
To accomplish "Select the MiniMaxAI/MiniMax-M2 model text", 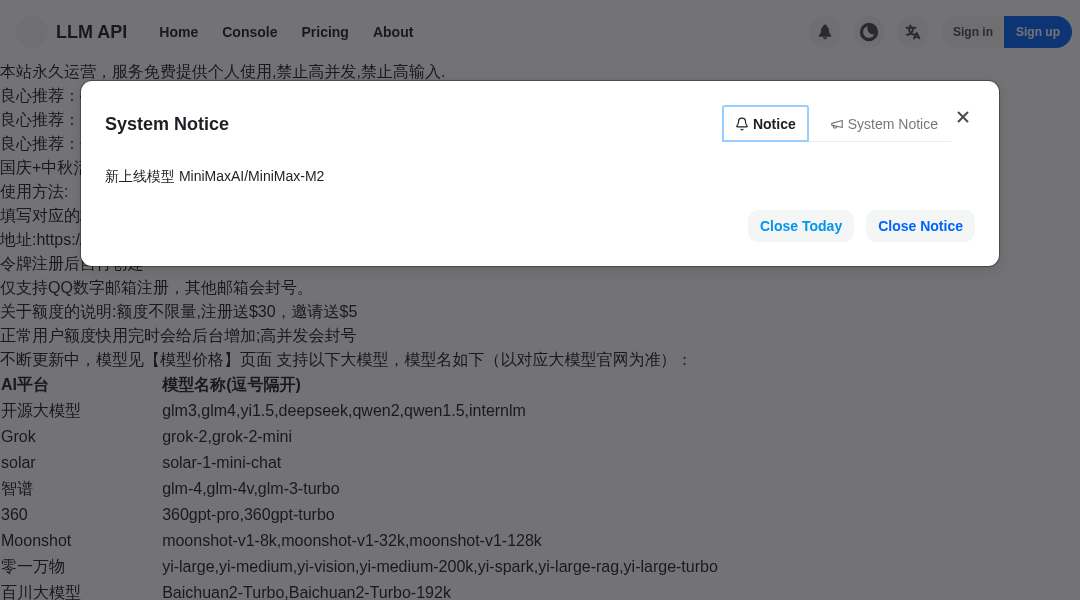I will tap(251, 176).
